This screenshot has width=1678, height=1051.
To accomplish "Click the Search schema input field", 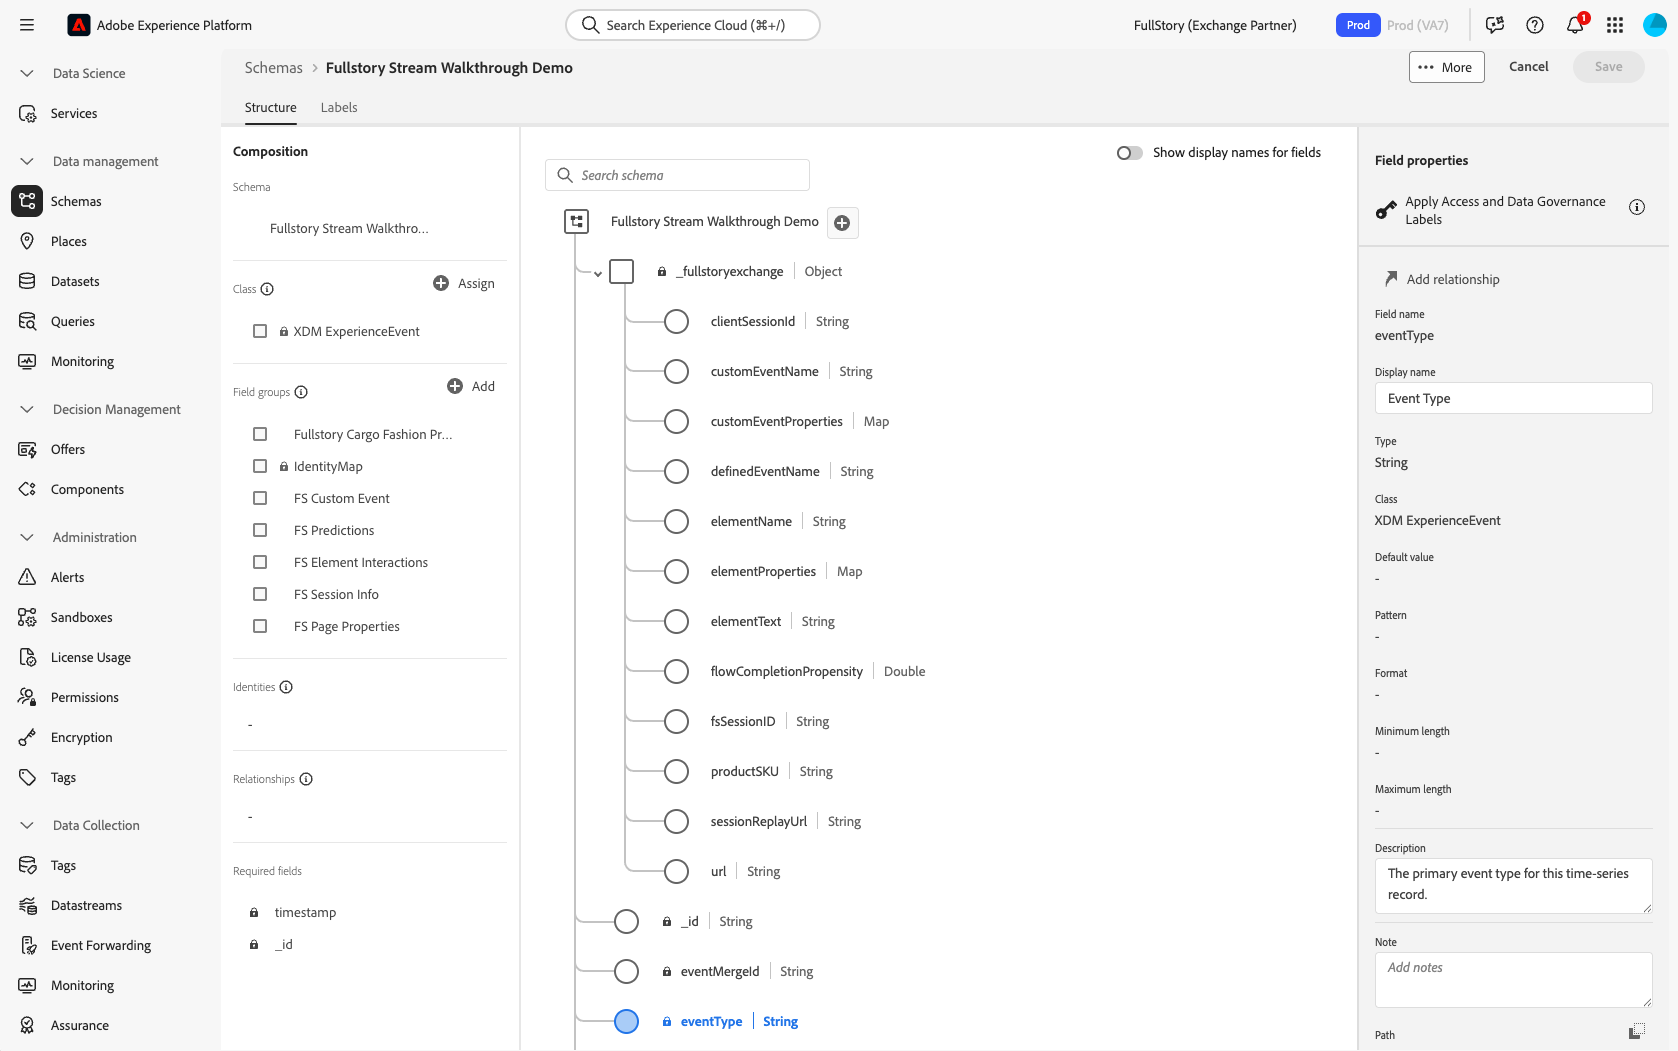I will tap(690, 175).
